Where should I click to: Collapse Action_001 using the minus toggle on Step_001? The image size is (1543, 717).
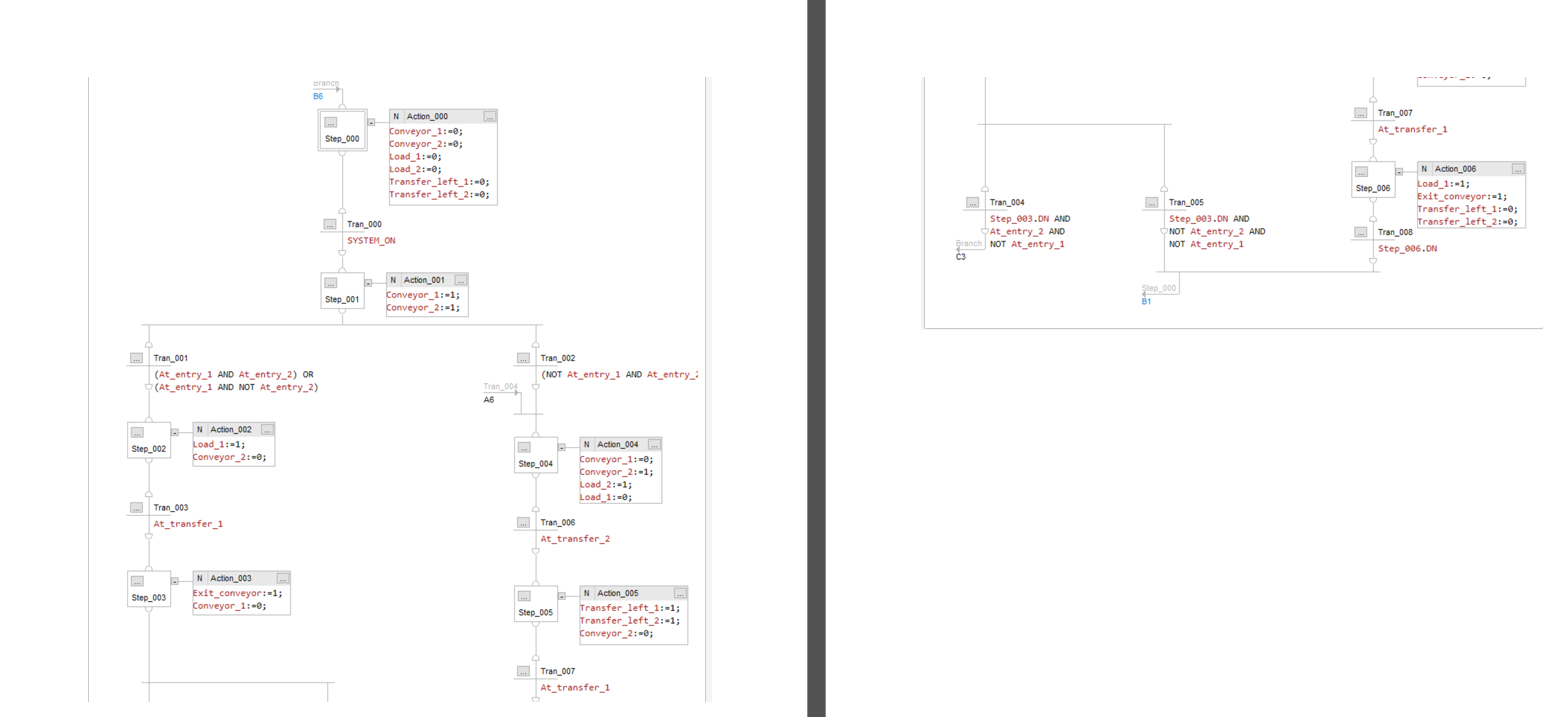[x=370, y=281]
